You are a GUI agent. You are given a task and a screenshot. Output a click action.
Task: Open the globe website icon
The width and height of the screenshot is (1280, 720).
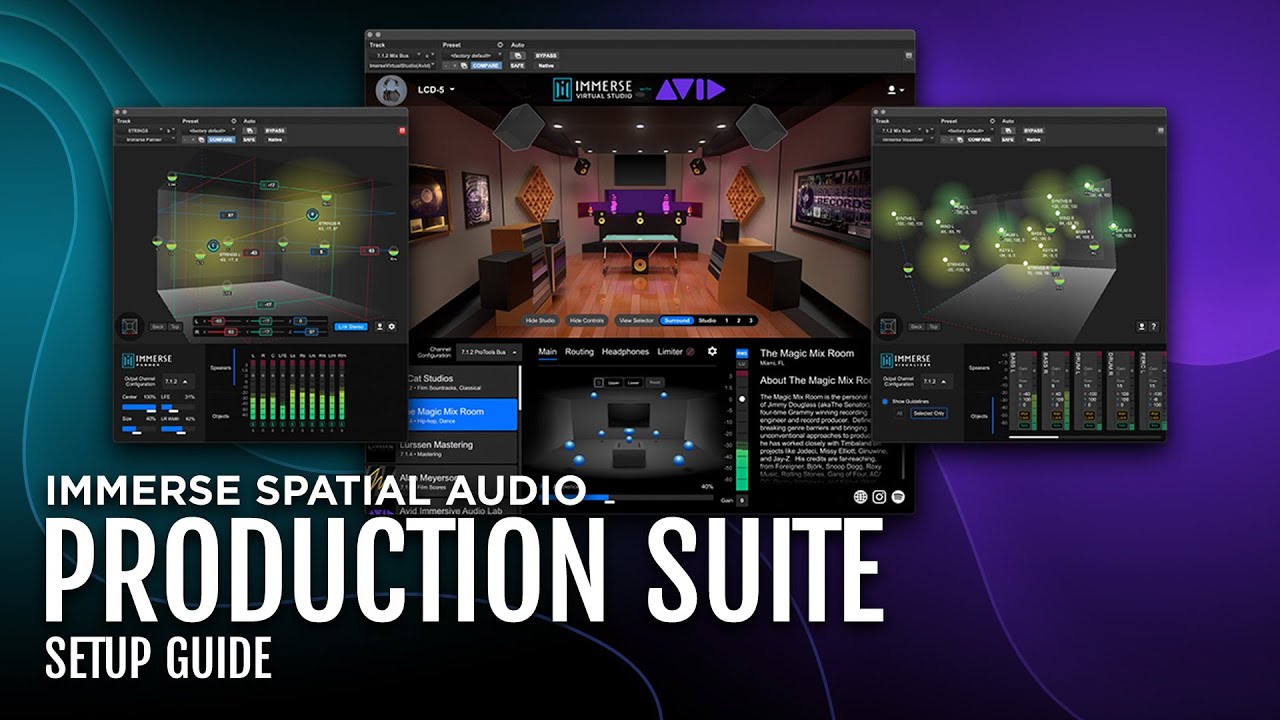click(x=861, y=497)
